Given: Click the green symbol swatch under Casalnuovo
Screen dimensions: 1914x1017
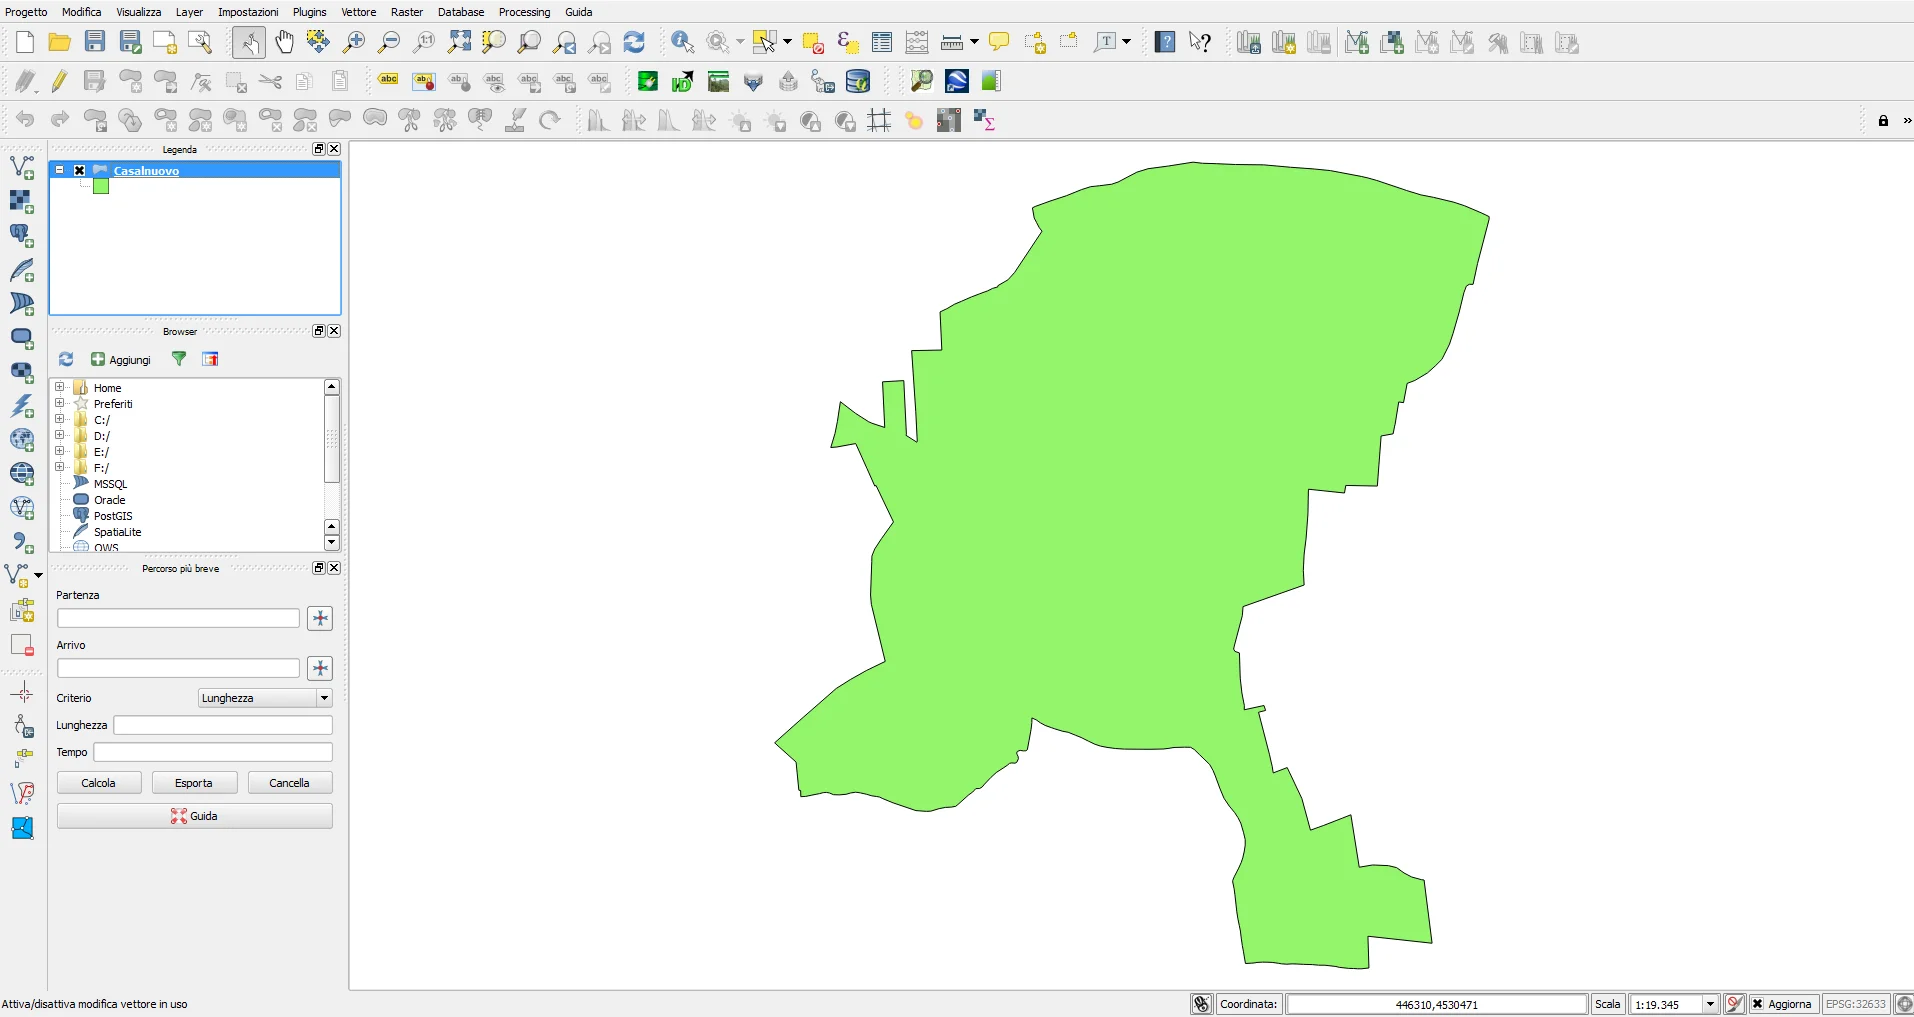Looking at the screenshot, I should click(x=101, y=186).
